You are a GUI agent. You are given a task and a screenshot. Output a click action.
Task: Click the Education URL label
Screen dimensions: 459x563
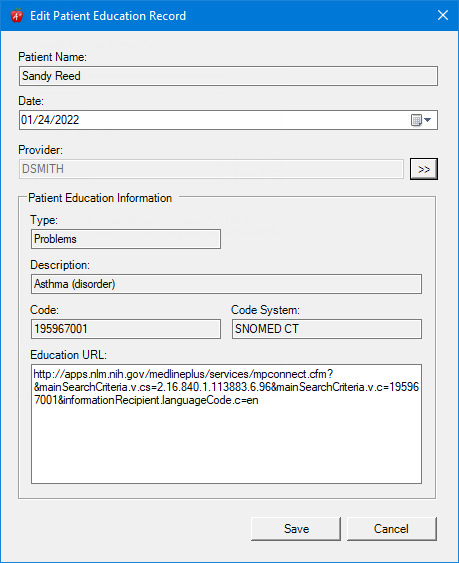point(68,355)
